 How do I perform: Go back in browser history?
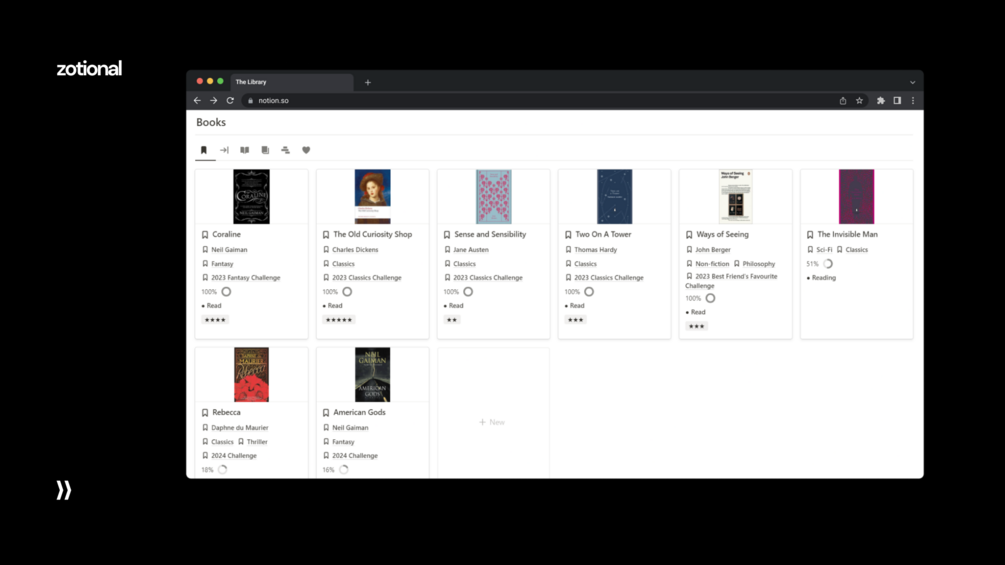[197, 101]
